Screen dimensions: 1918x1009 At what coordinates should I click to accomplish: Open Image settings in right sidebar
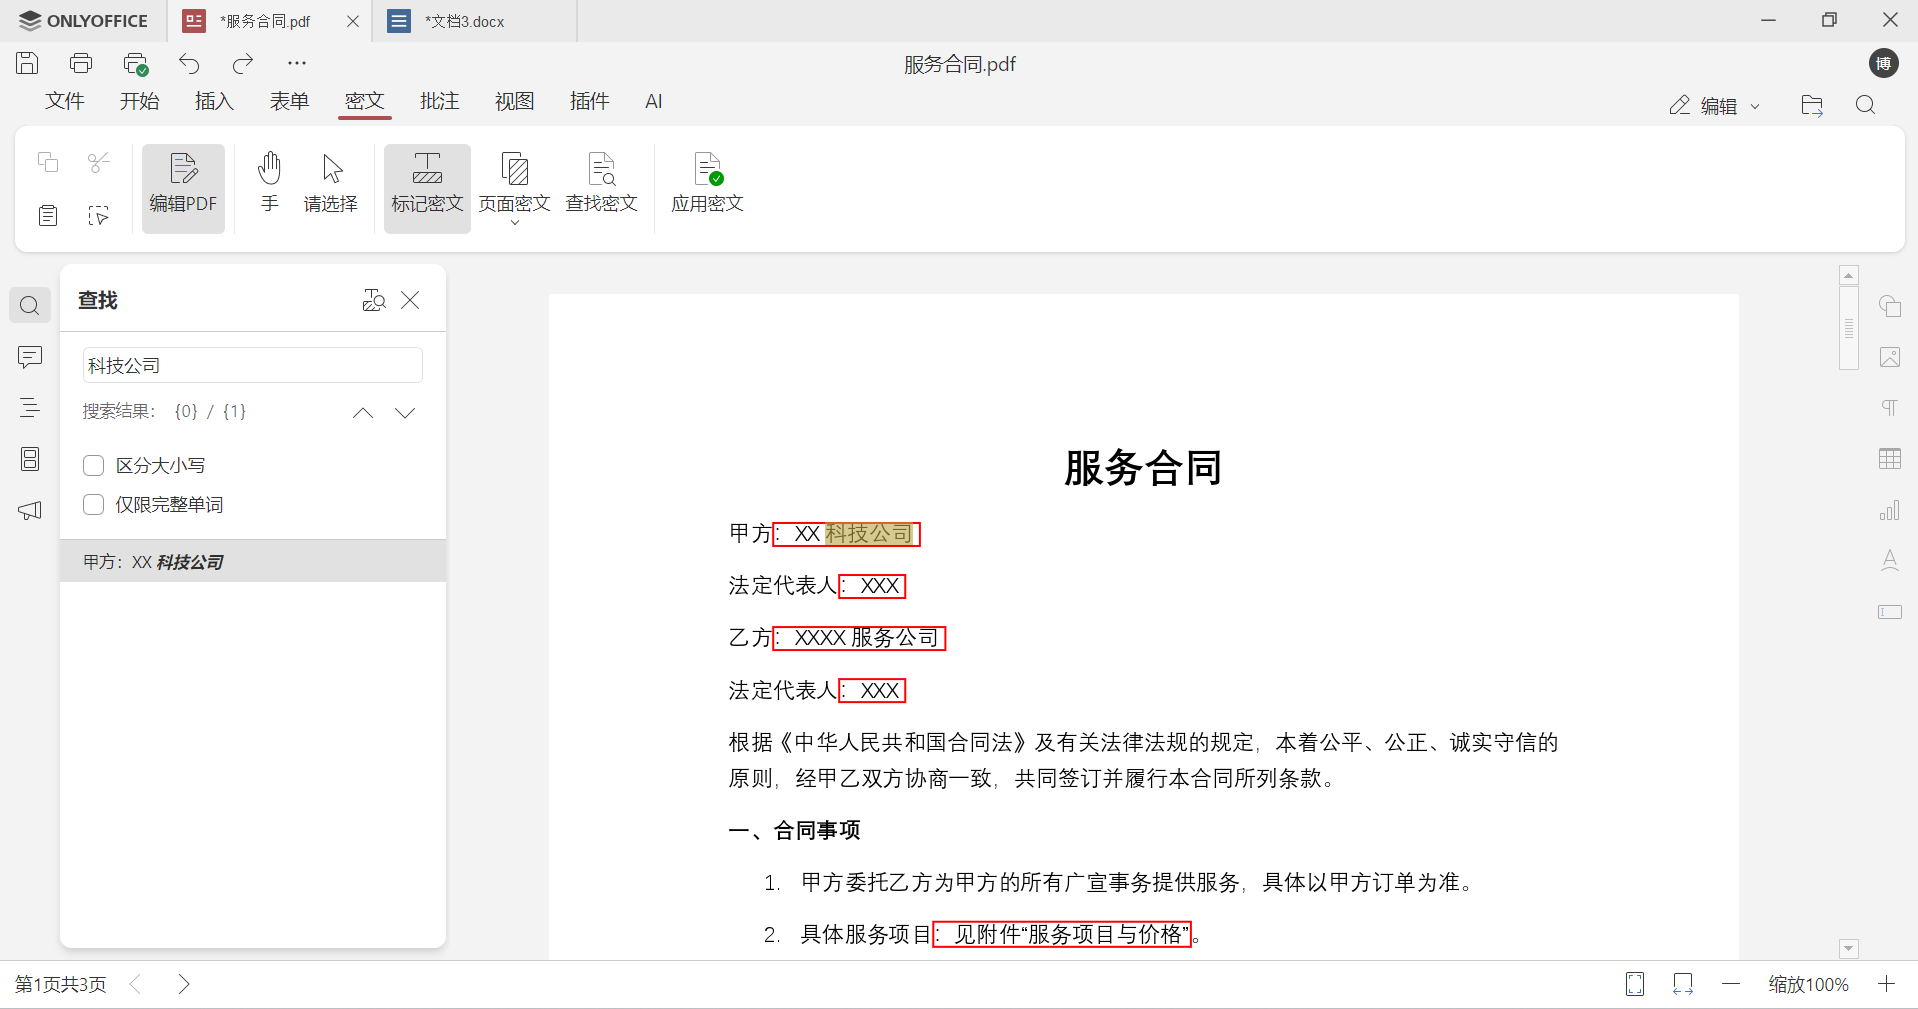(1889, 357)
